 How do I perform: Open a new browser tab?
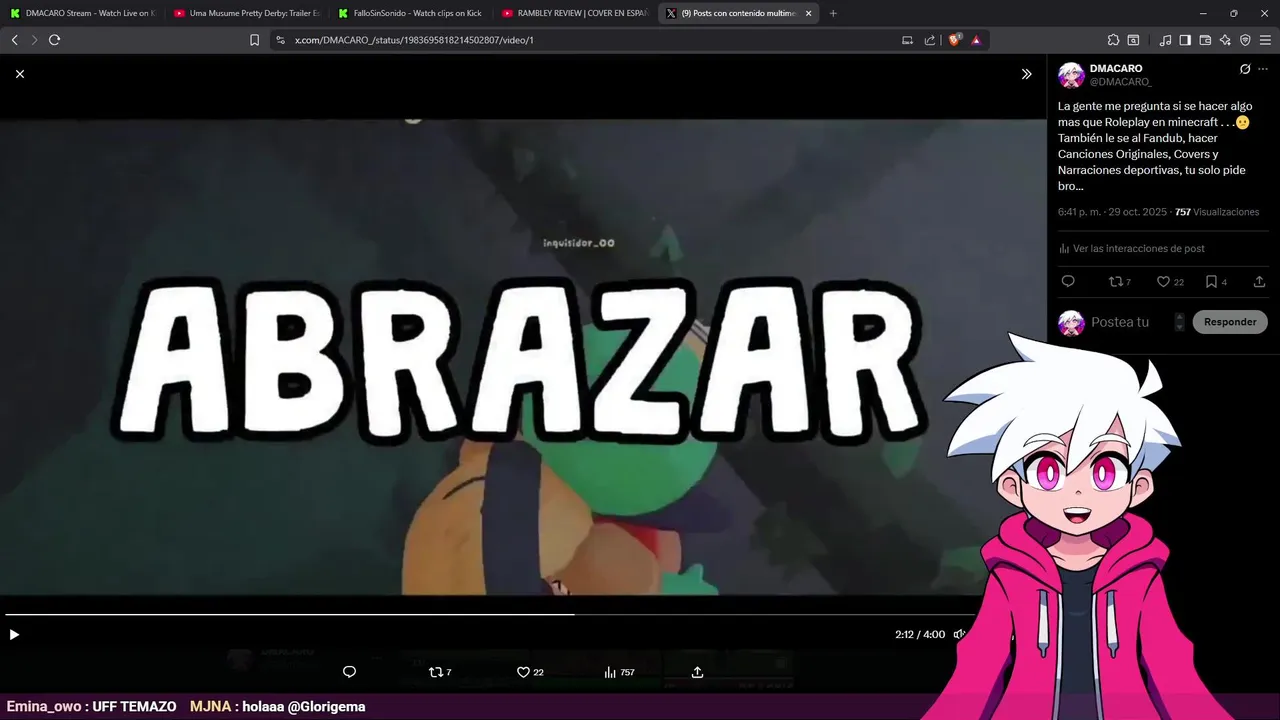coord(833,13)
